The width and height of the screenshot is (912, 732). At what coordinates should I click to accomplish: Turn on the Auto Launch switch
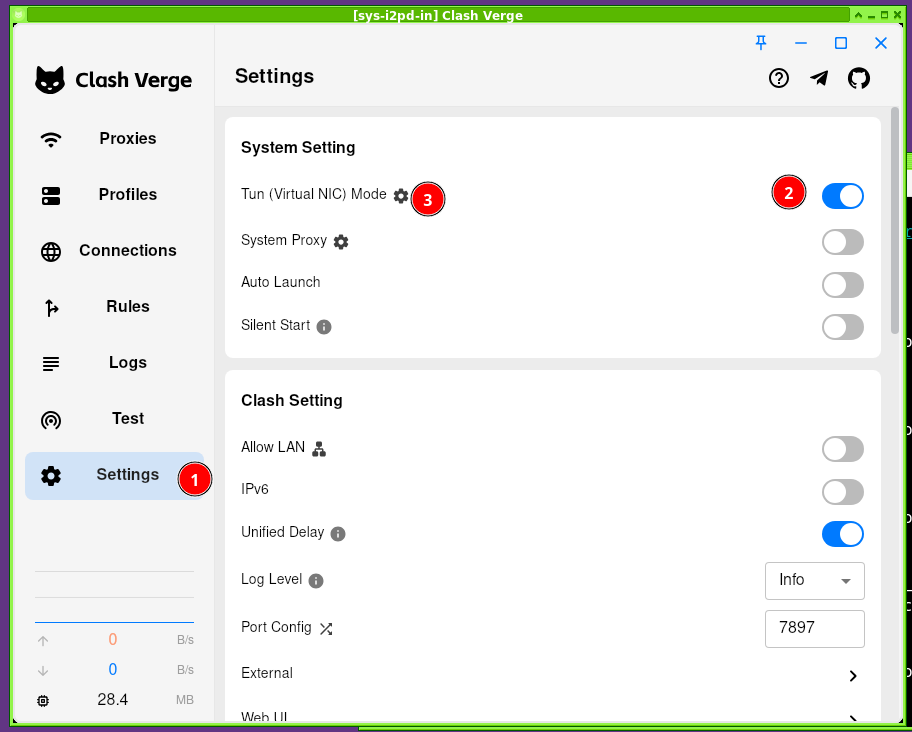(843, 285)
